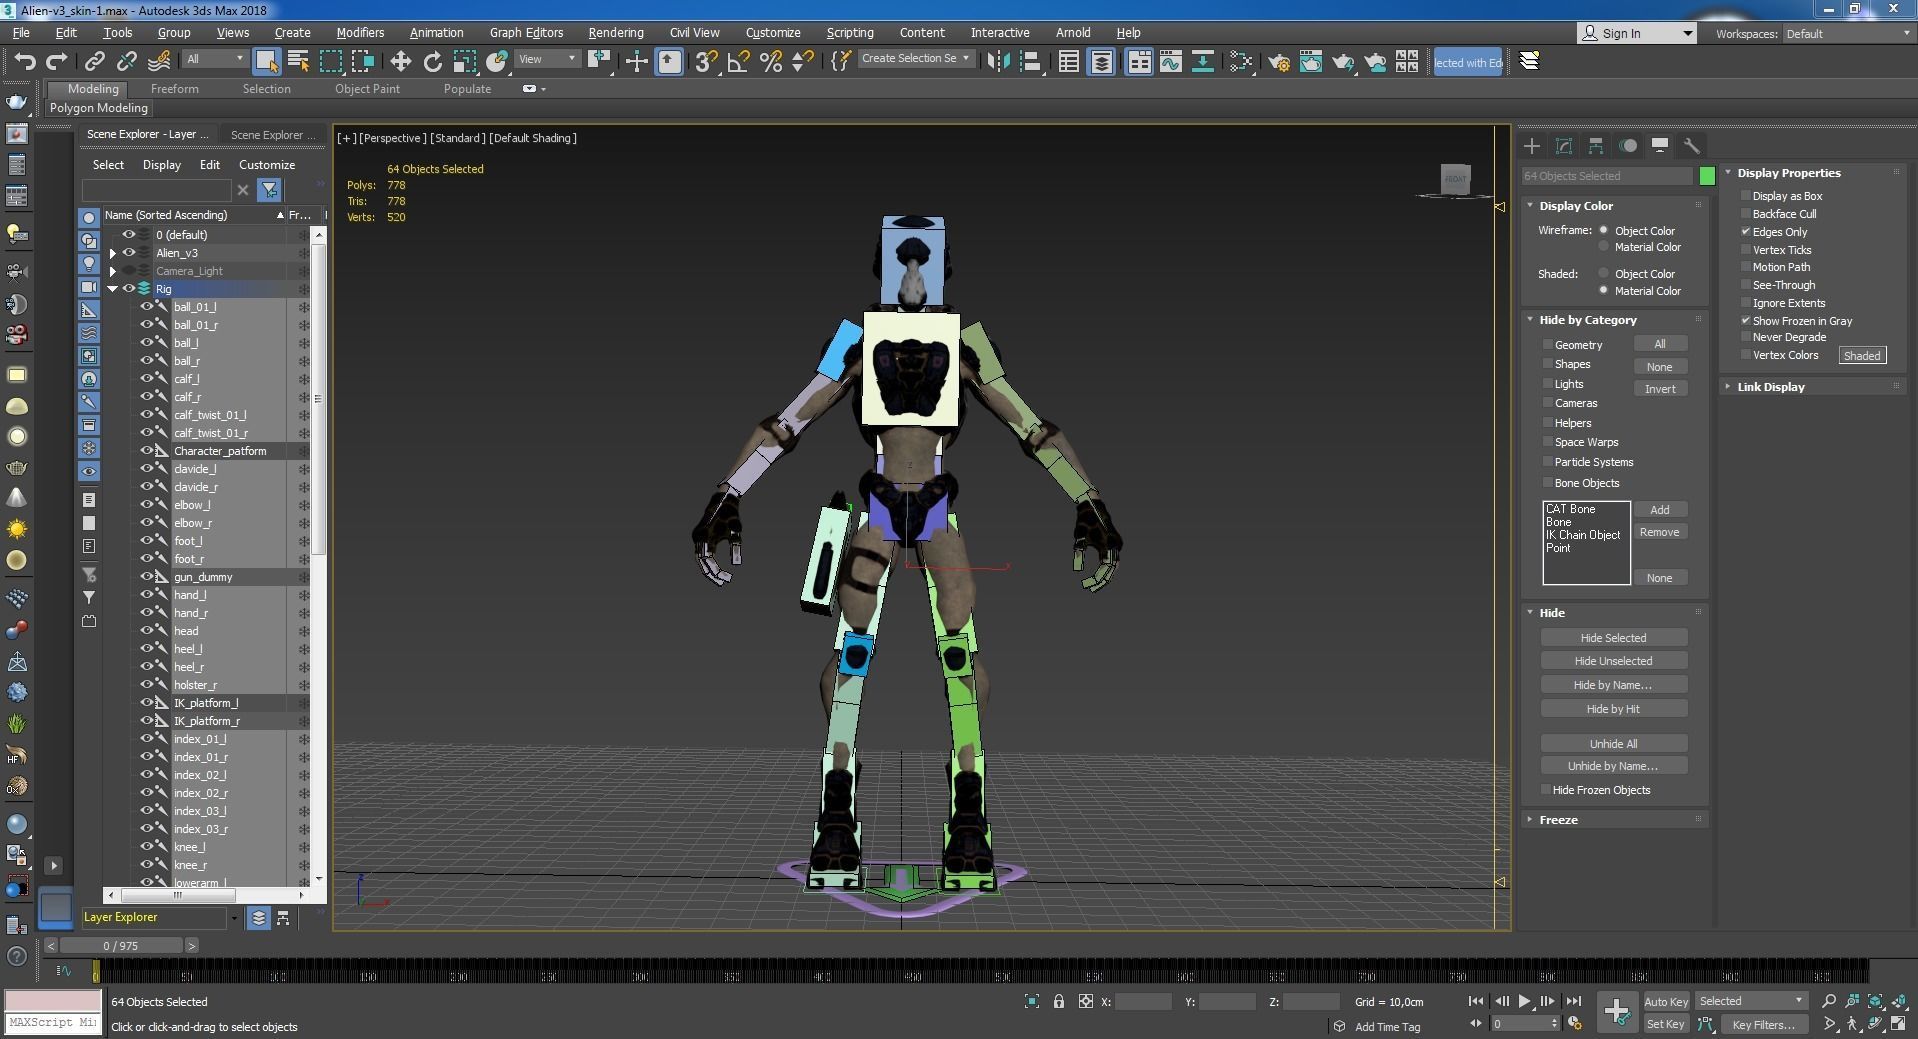Uncheck Edges Only checkbox
The image size is (1918, 1039).
pos(1746,232)
